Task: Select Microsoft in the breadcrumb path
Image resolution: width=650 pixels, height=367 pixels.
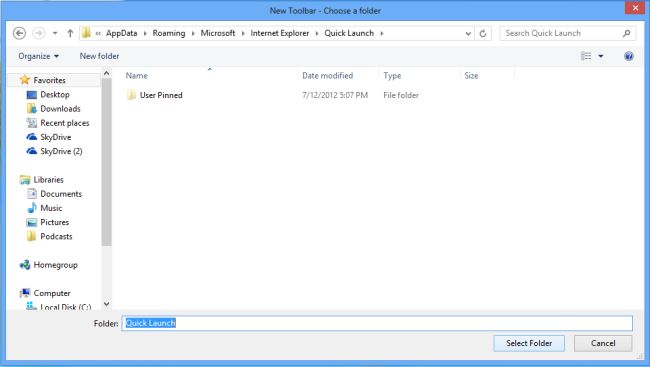Action: coord(218,33)
